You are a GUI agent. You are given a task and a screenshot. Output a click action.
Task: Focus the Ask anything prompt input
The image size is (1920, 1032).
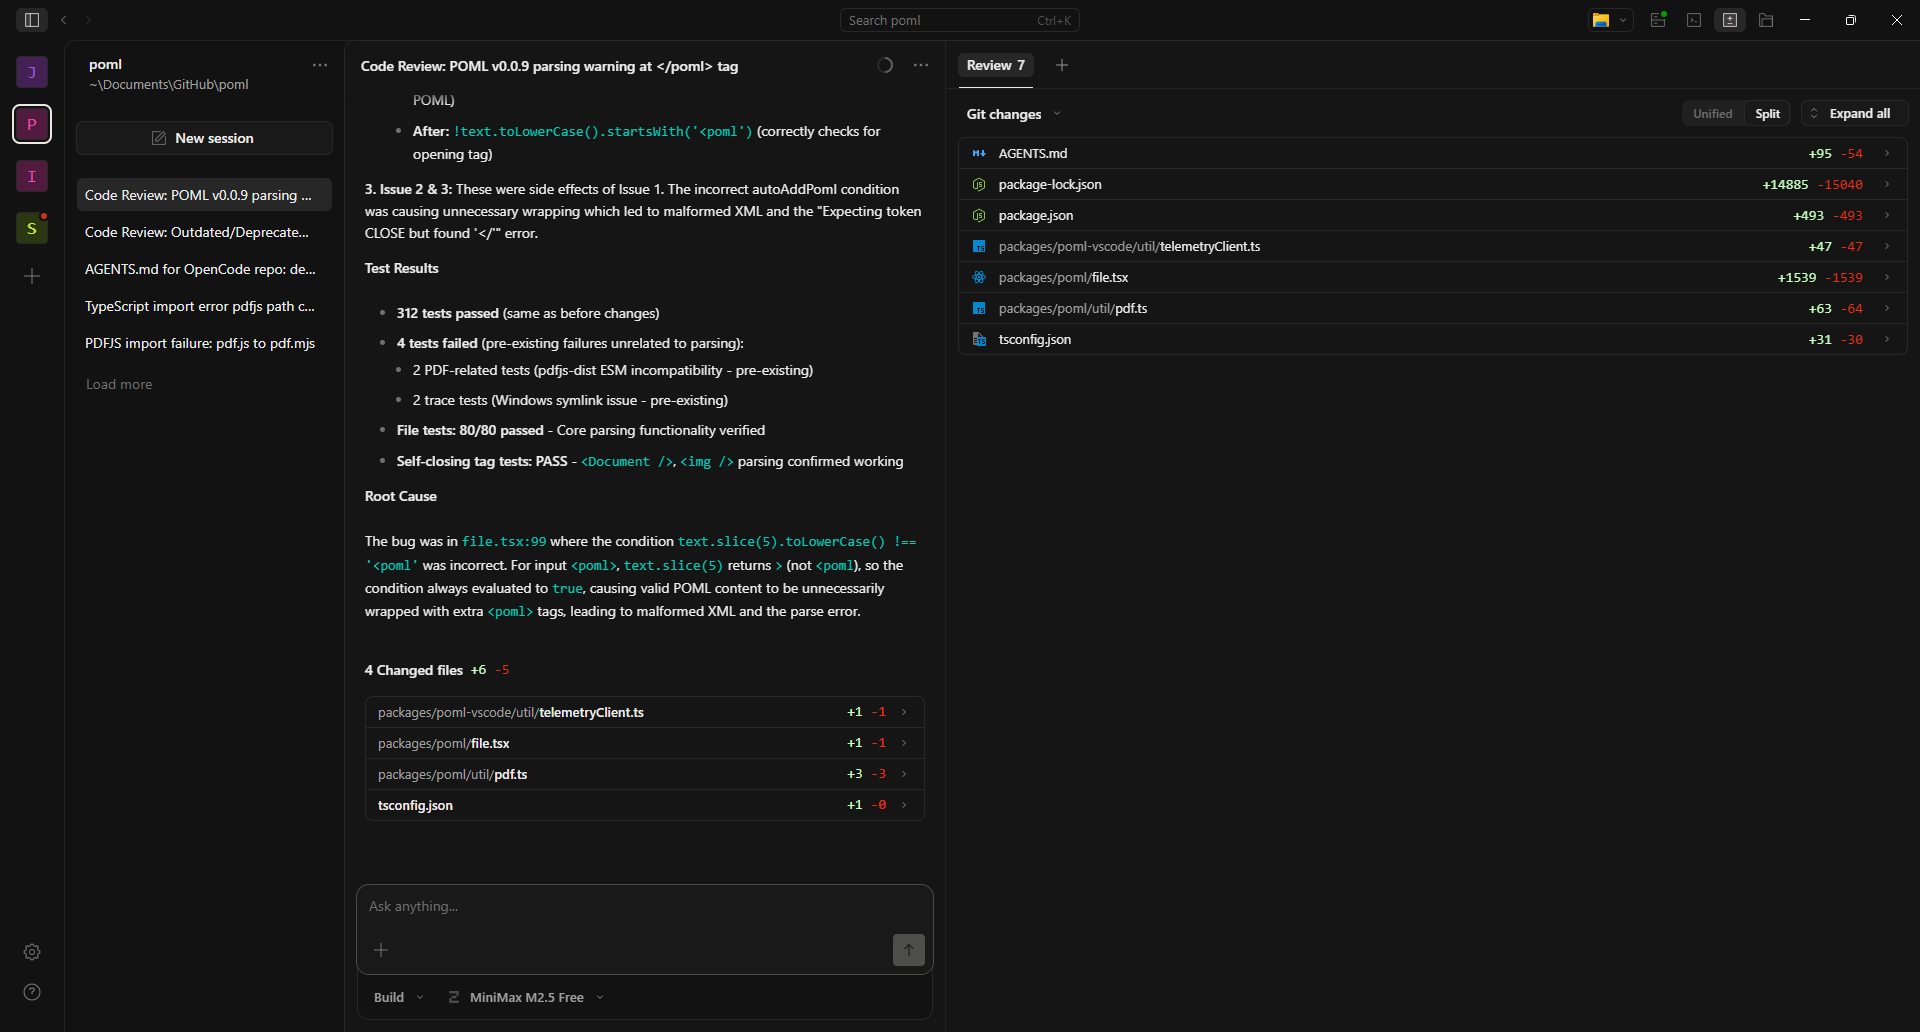pyautogui.click(x=644, y=907)
